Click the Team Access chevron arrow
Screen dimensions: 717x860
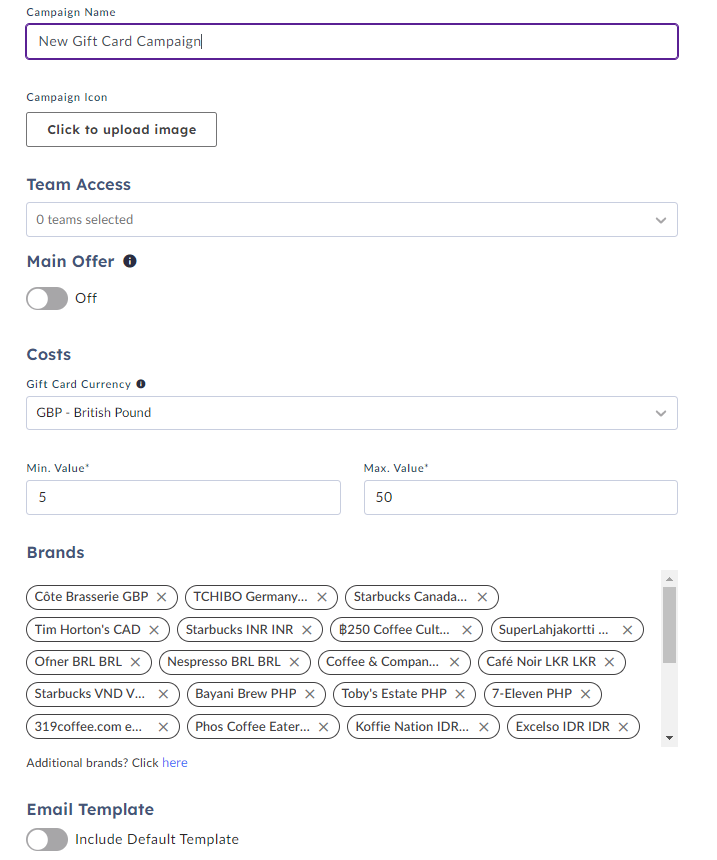click(x=661, y=220)
